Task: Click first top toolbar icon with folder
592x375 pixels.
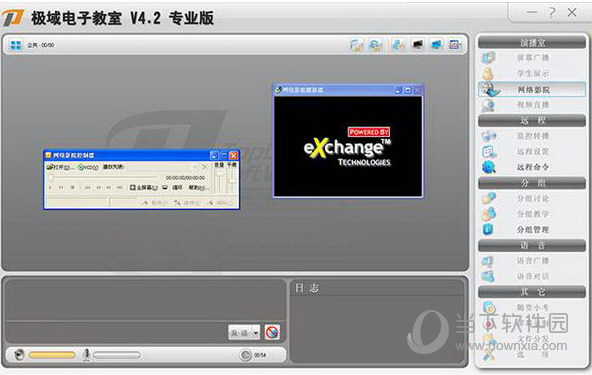Action: [356, 45]
